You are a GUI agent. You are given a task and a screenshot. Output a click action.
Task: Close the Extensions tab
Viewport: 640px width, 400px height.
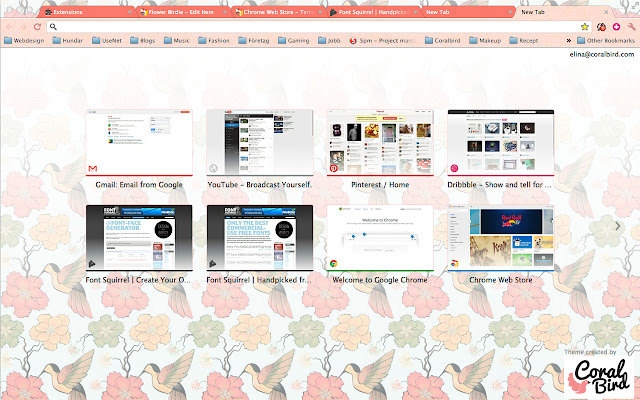click(130, 12)
